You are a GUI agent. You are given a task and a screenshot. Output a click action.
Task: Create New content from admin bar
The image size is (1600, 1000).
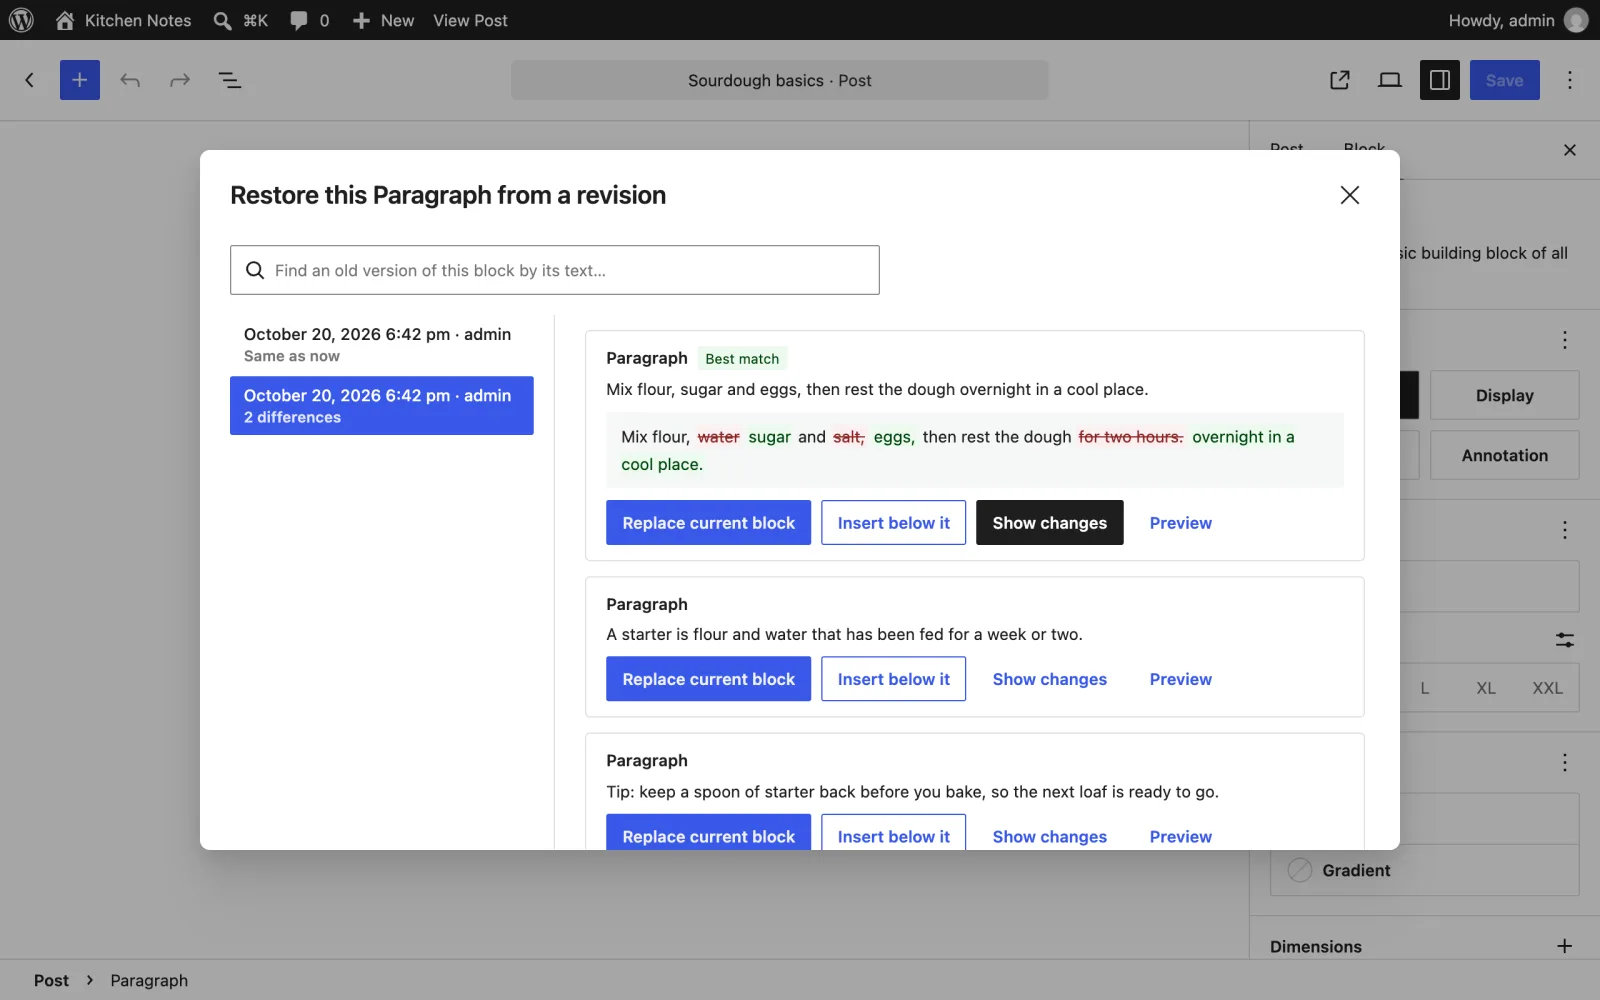383,20
